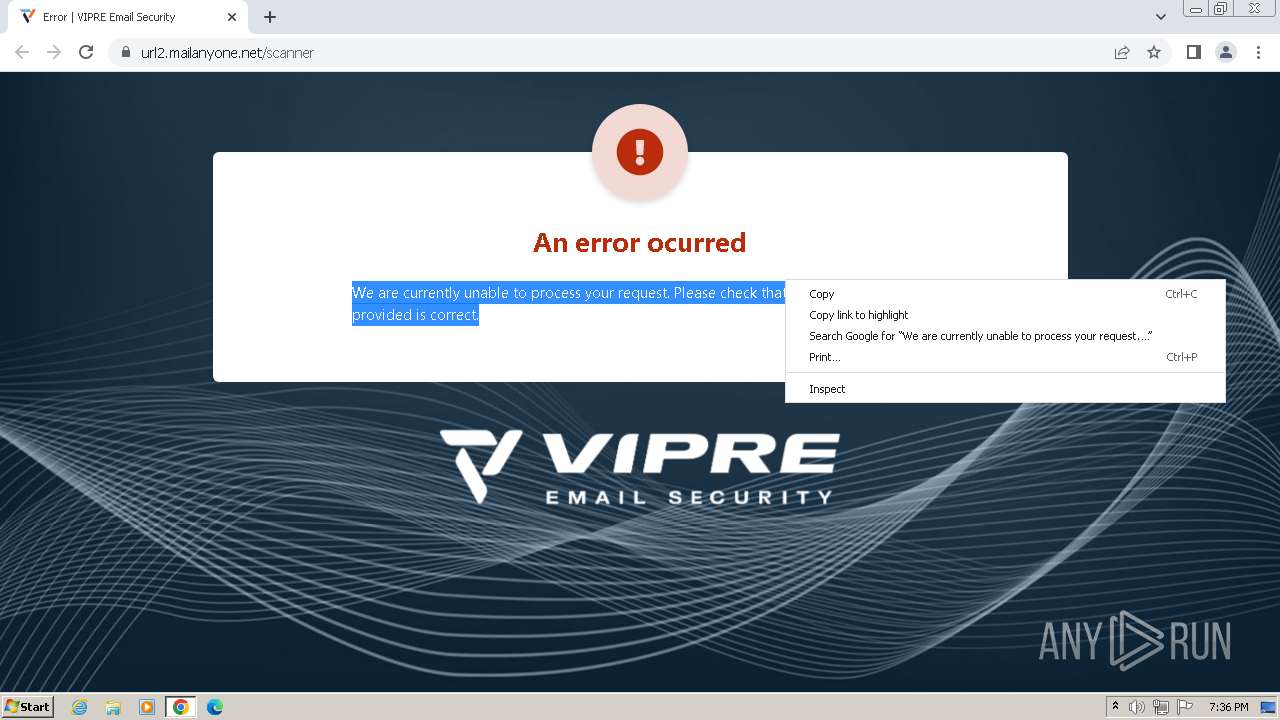Screen dimensions: 1280x720
Task: Choose Print... from the context menu
Action: [1005, 357]
